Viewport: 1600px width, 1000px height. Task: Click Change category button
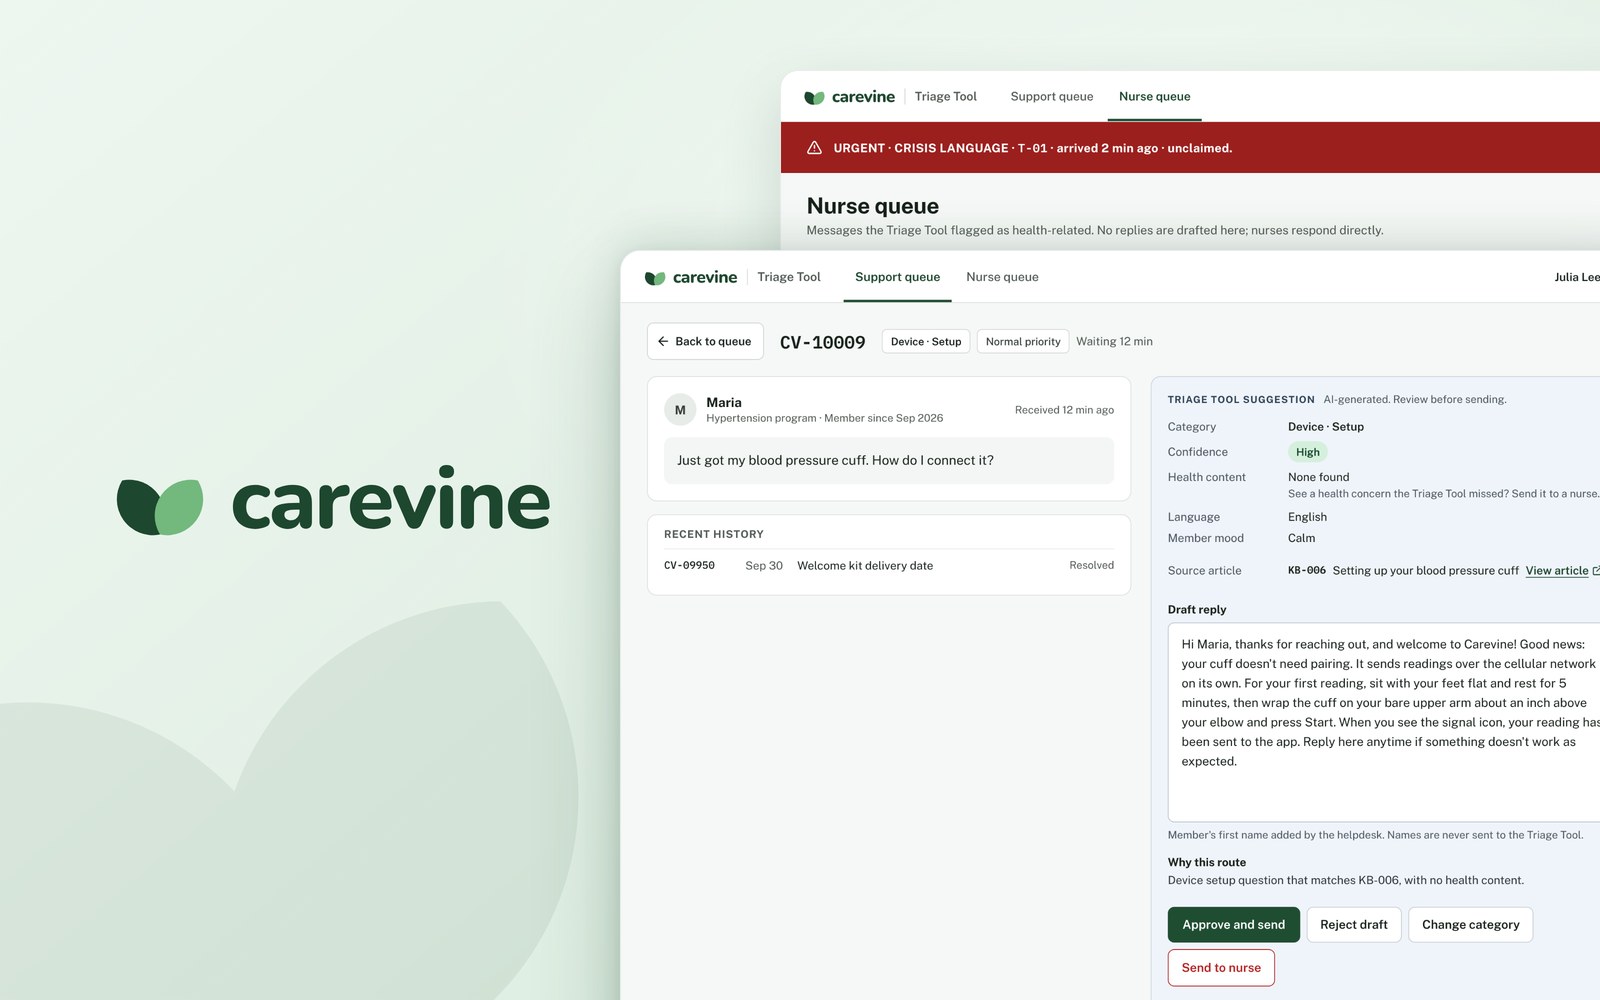[1470, 925]
